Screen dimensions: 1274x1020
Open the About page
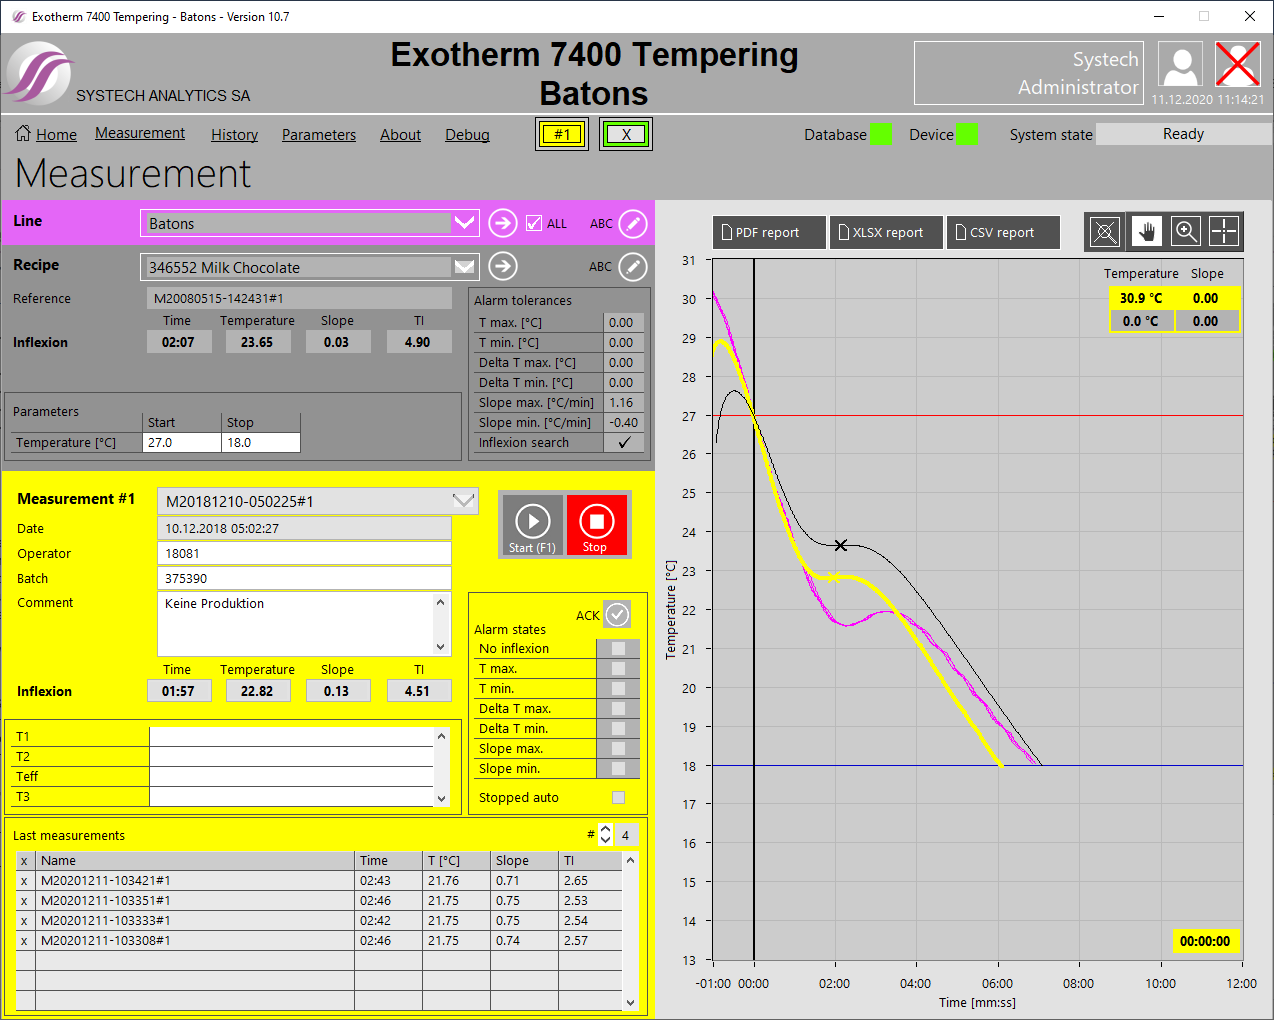(x=400, y=134)
